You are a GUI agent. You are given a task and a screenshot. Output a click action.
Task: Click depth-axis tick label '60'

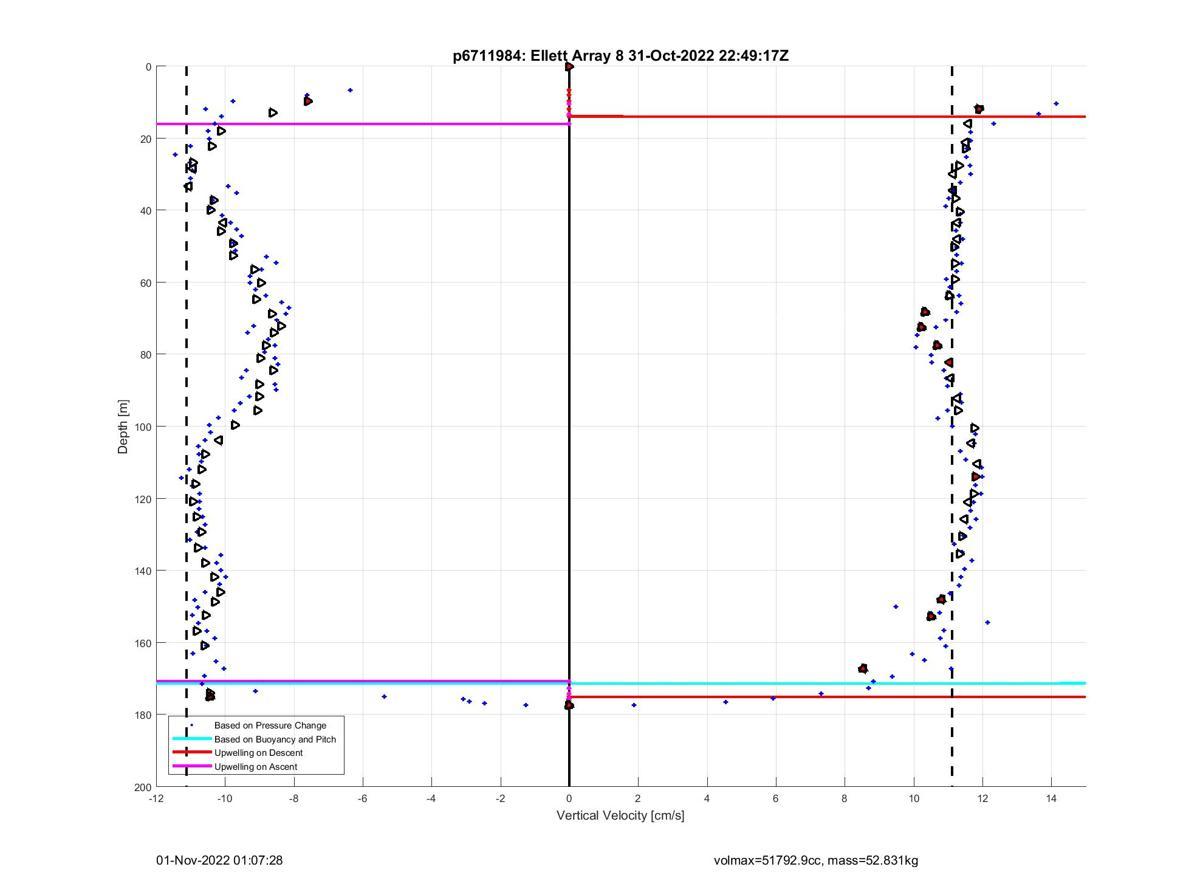(145, 283)
